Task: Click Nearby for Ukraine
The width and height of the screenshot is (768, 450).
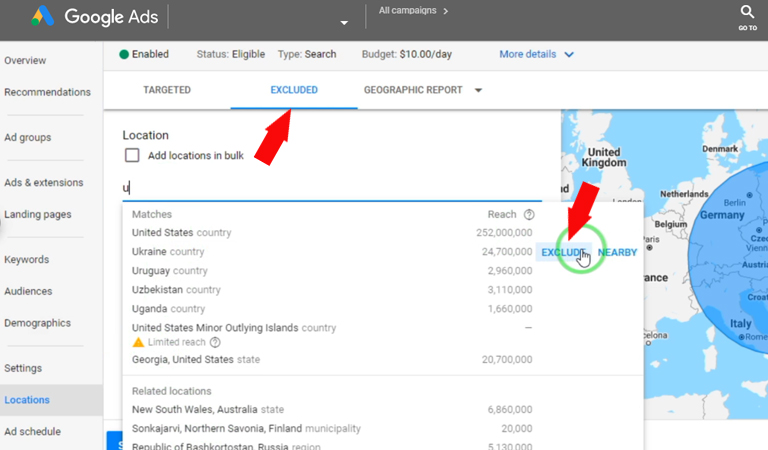Action: (617, 253)
